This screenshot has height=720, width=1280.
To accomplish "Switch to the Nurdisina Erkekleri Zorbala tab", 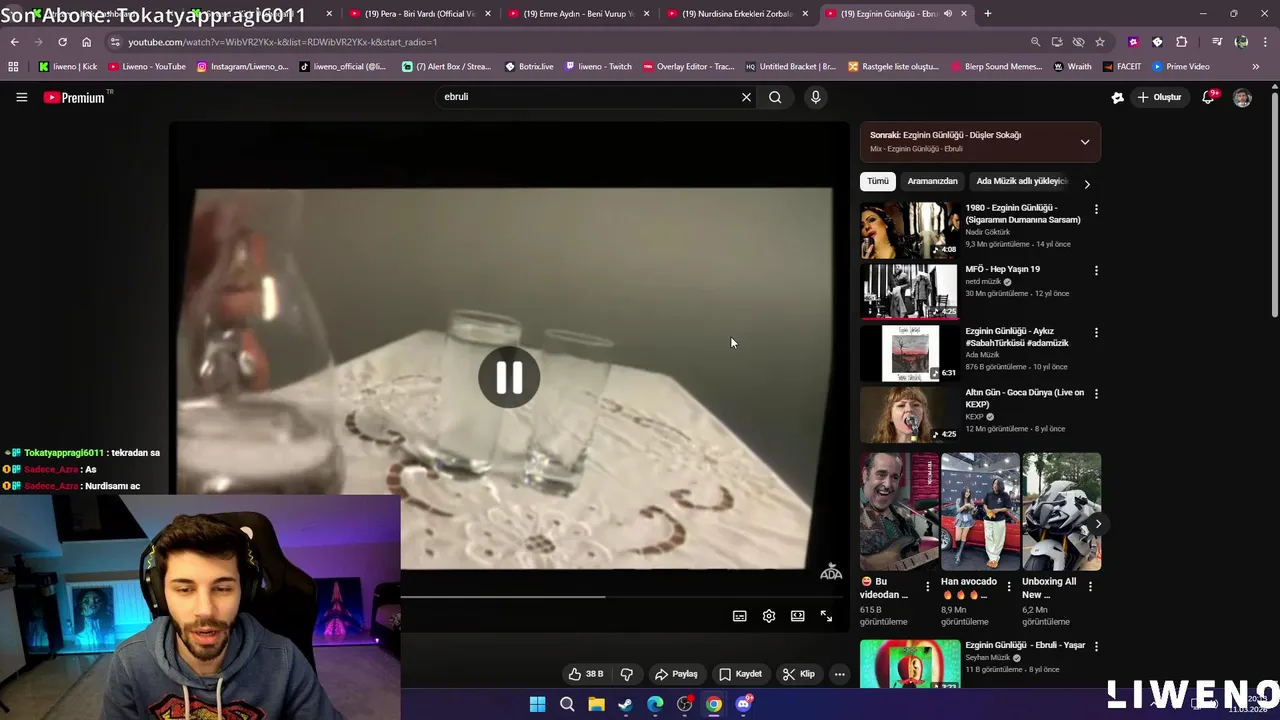I will coord(738,14).
